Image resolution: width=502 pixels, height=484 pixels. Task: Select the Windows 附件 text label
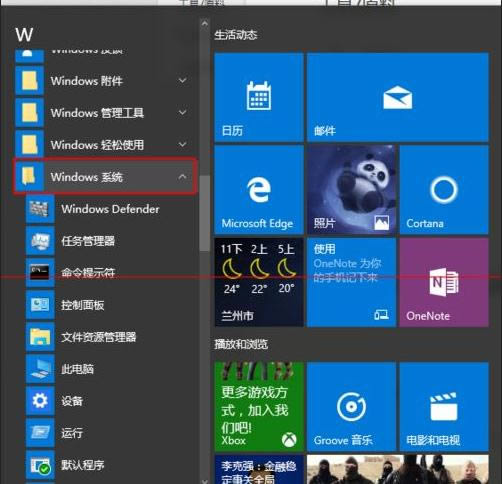87,81
